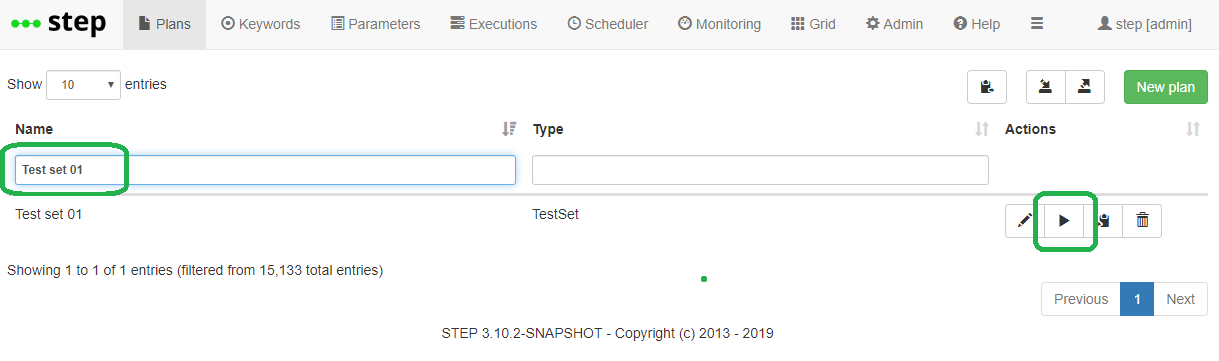Copy Test set 01 plan to clipboard
This screenshot has width=1219, height=361.
(x=1103, y=221)
